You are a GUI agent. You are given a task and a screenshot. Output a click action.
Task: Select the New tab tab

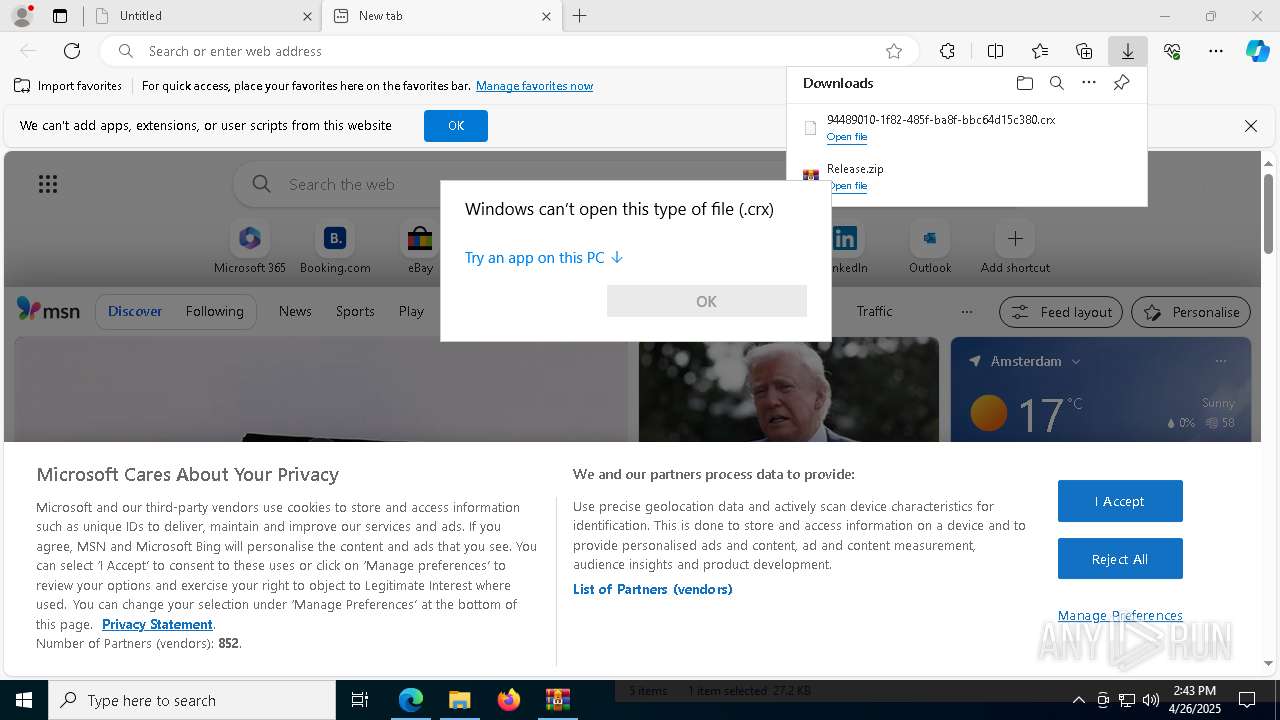[x=442, y=16]
